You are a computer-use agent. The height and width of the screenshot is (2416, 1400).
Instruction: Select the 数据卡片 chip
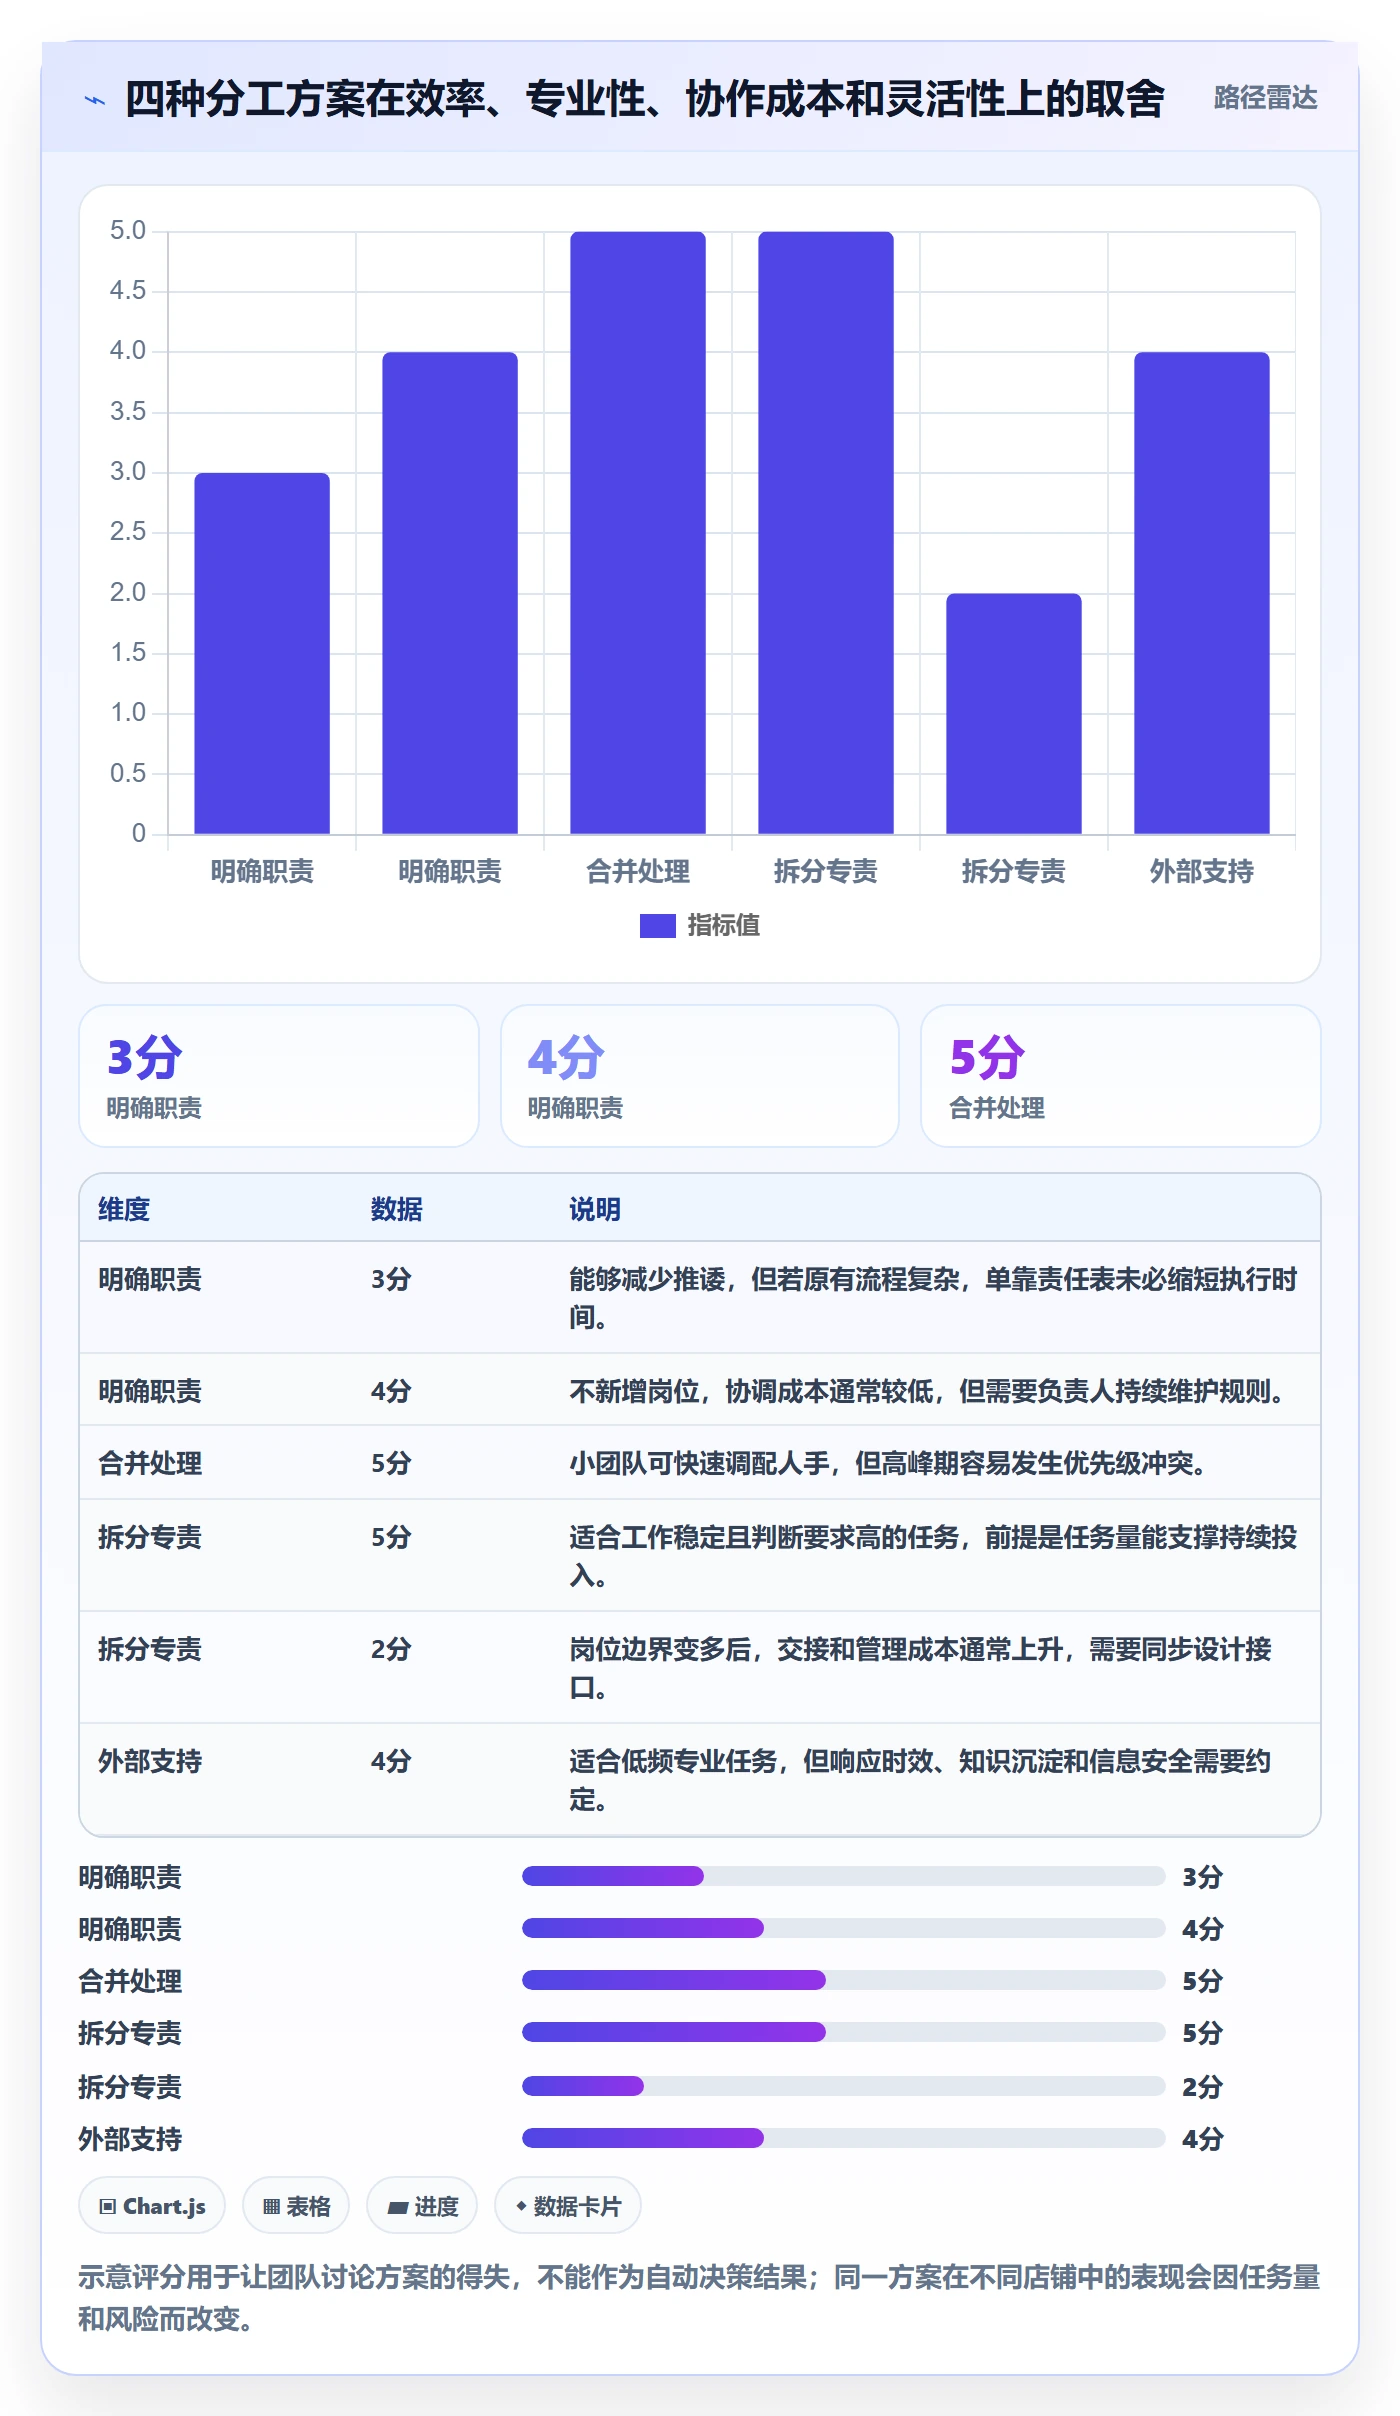(568, 2206)
